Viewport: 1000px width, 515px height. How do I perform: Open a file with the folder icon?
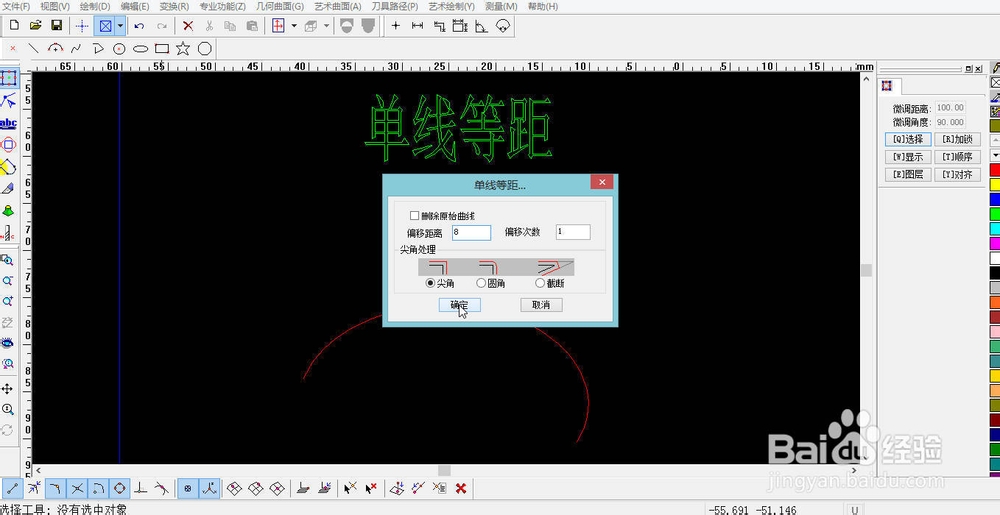point(36,26)
